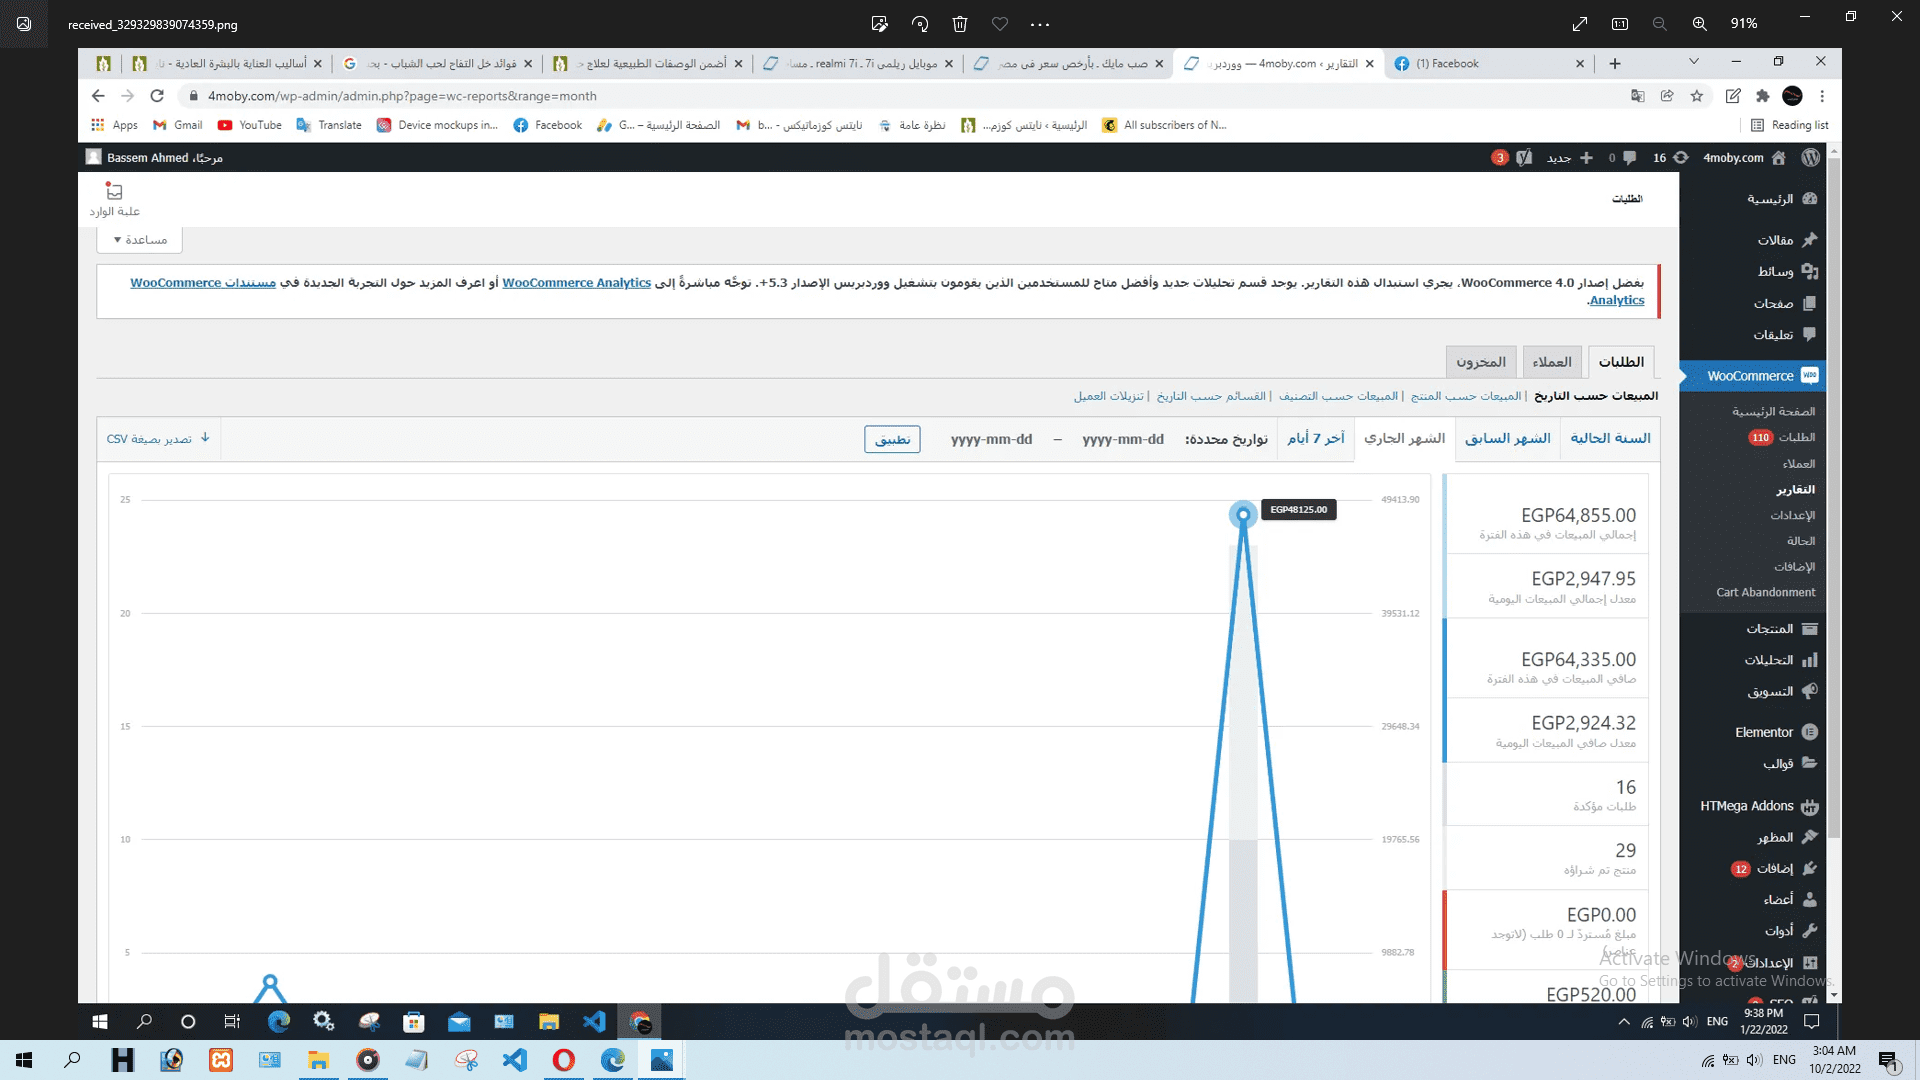Click the تطبيق apply button
Viewport: 1920px width, 1080px height.
point(892,439)
